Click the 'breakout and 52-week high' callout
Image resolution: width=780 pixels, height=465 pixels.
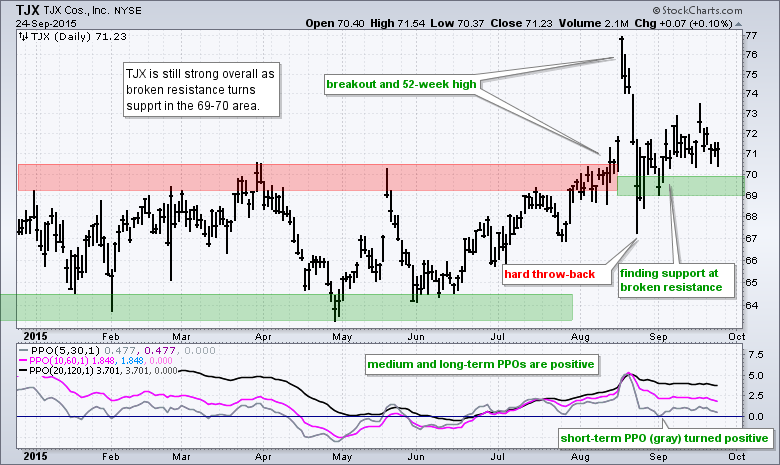(401, 84)
